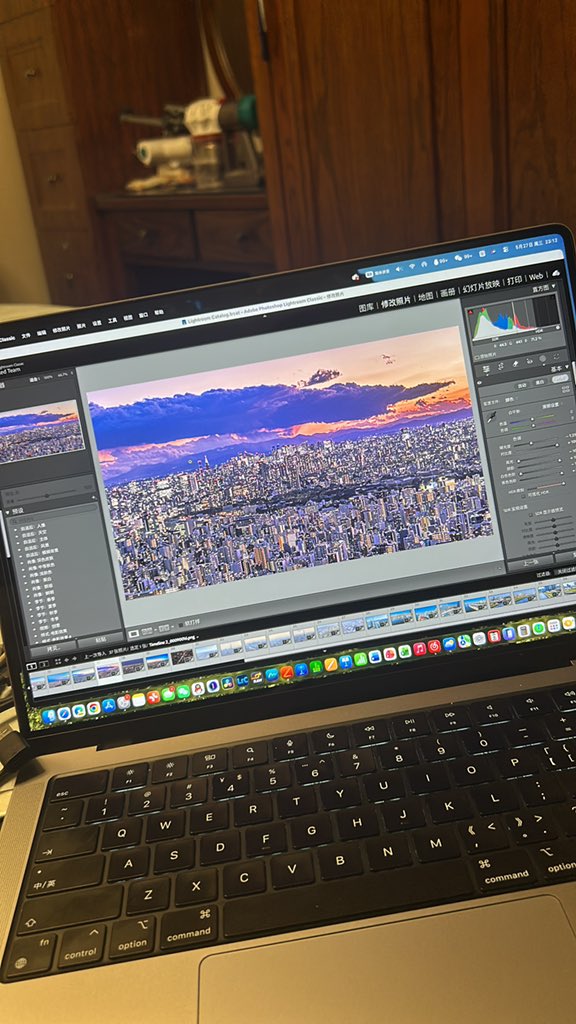The image size is (576, 1024).
Task: Select the Healing eraser tool
Action: click(x=516, y=363)
